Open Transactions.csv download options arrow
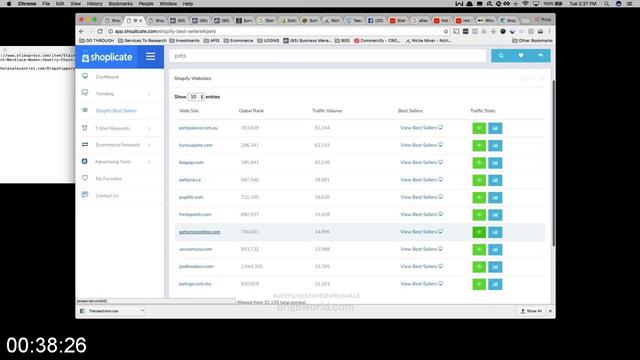Viewport: 640px width, 360px height. pyautogui.click(x=142, y=311)
